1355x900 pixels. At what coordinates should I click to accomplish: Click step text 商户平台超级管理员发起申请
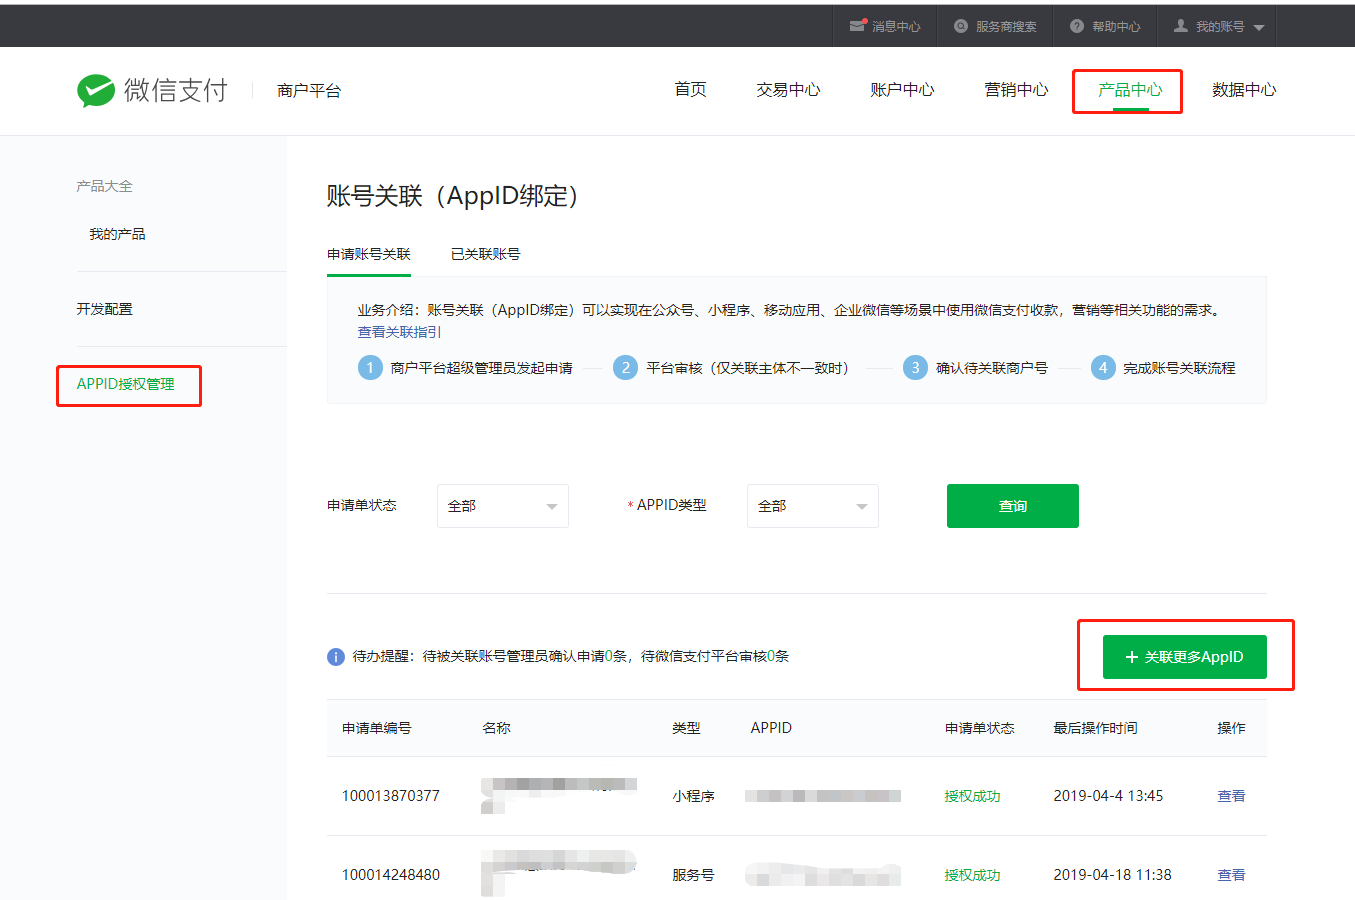point(481,368)
